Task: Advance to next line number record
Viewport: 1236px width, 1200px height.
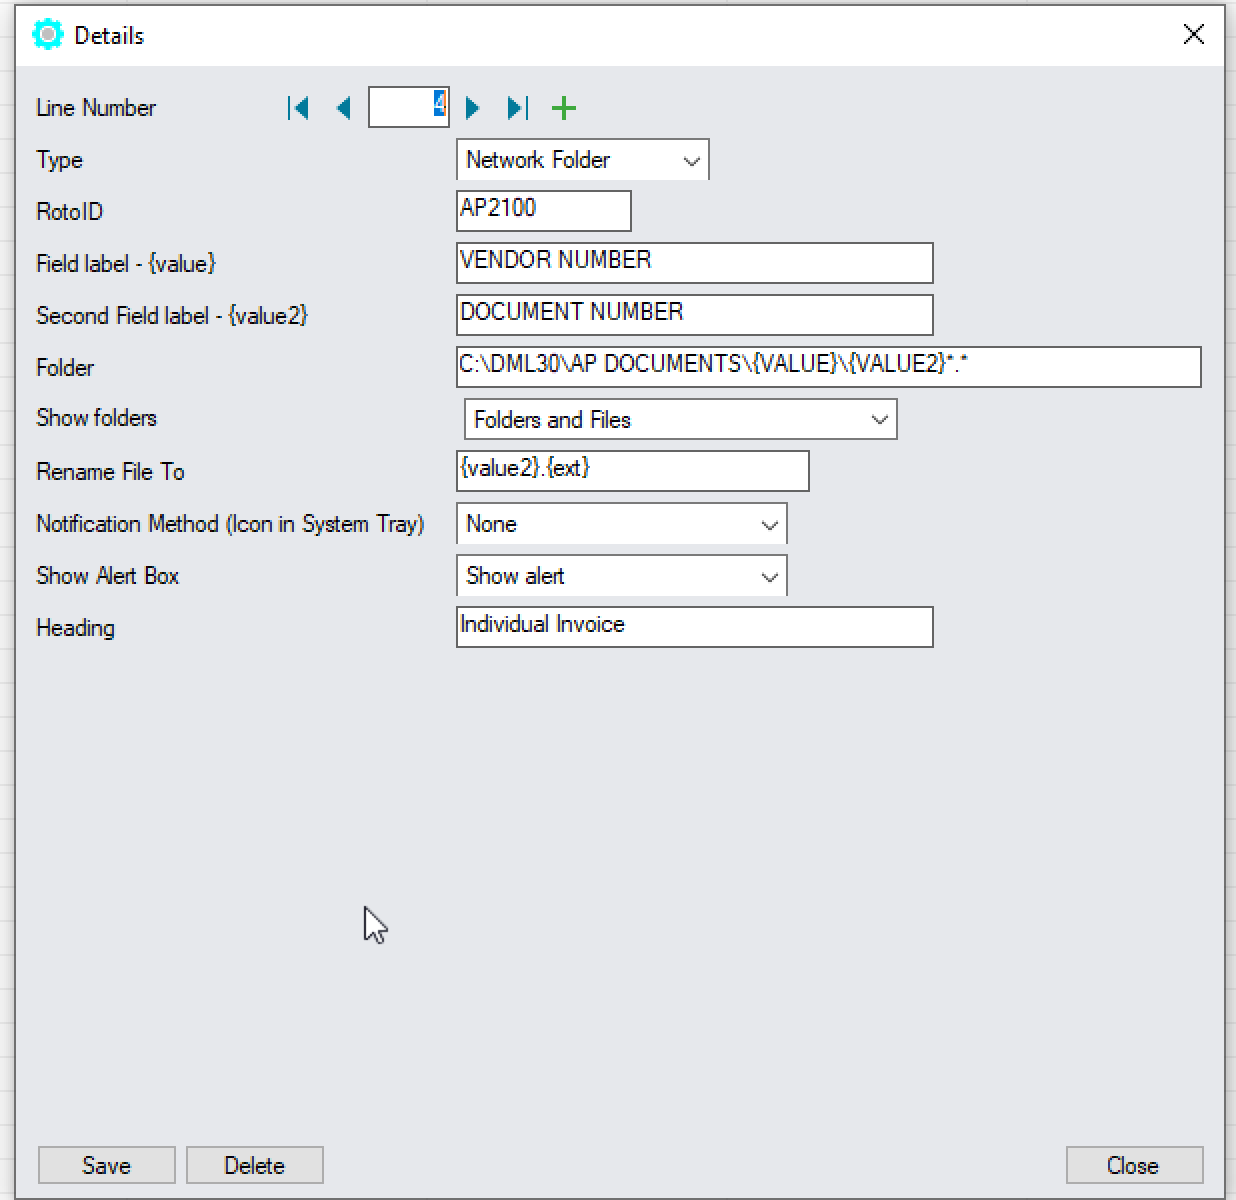Action: [473, 108]
